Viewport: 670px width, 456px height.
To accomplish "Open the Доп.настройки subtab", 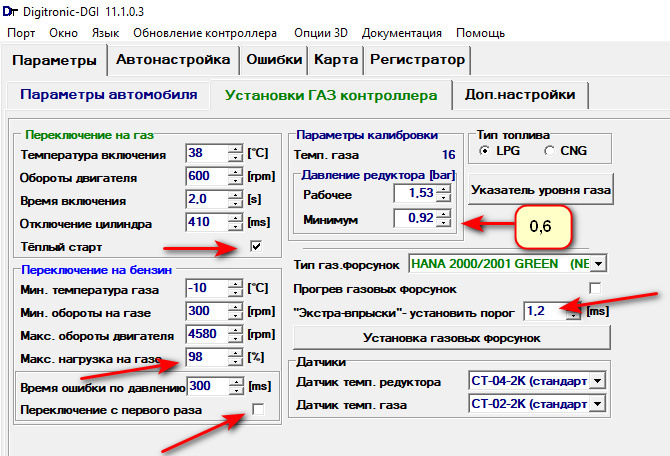I will (520, 94).
